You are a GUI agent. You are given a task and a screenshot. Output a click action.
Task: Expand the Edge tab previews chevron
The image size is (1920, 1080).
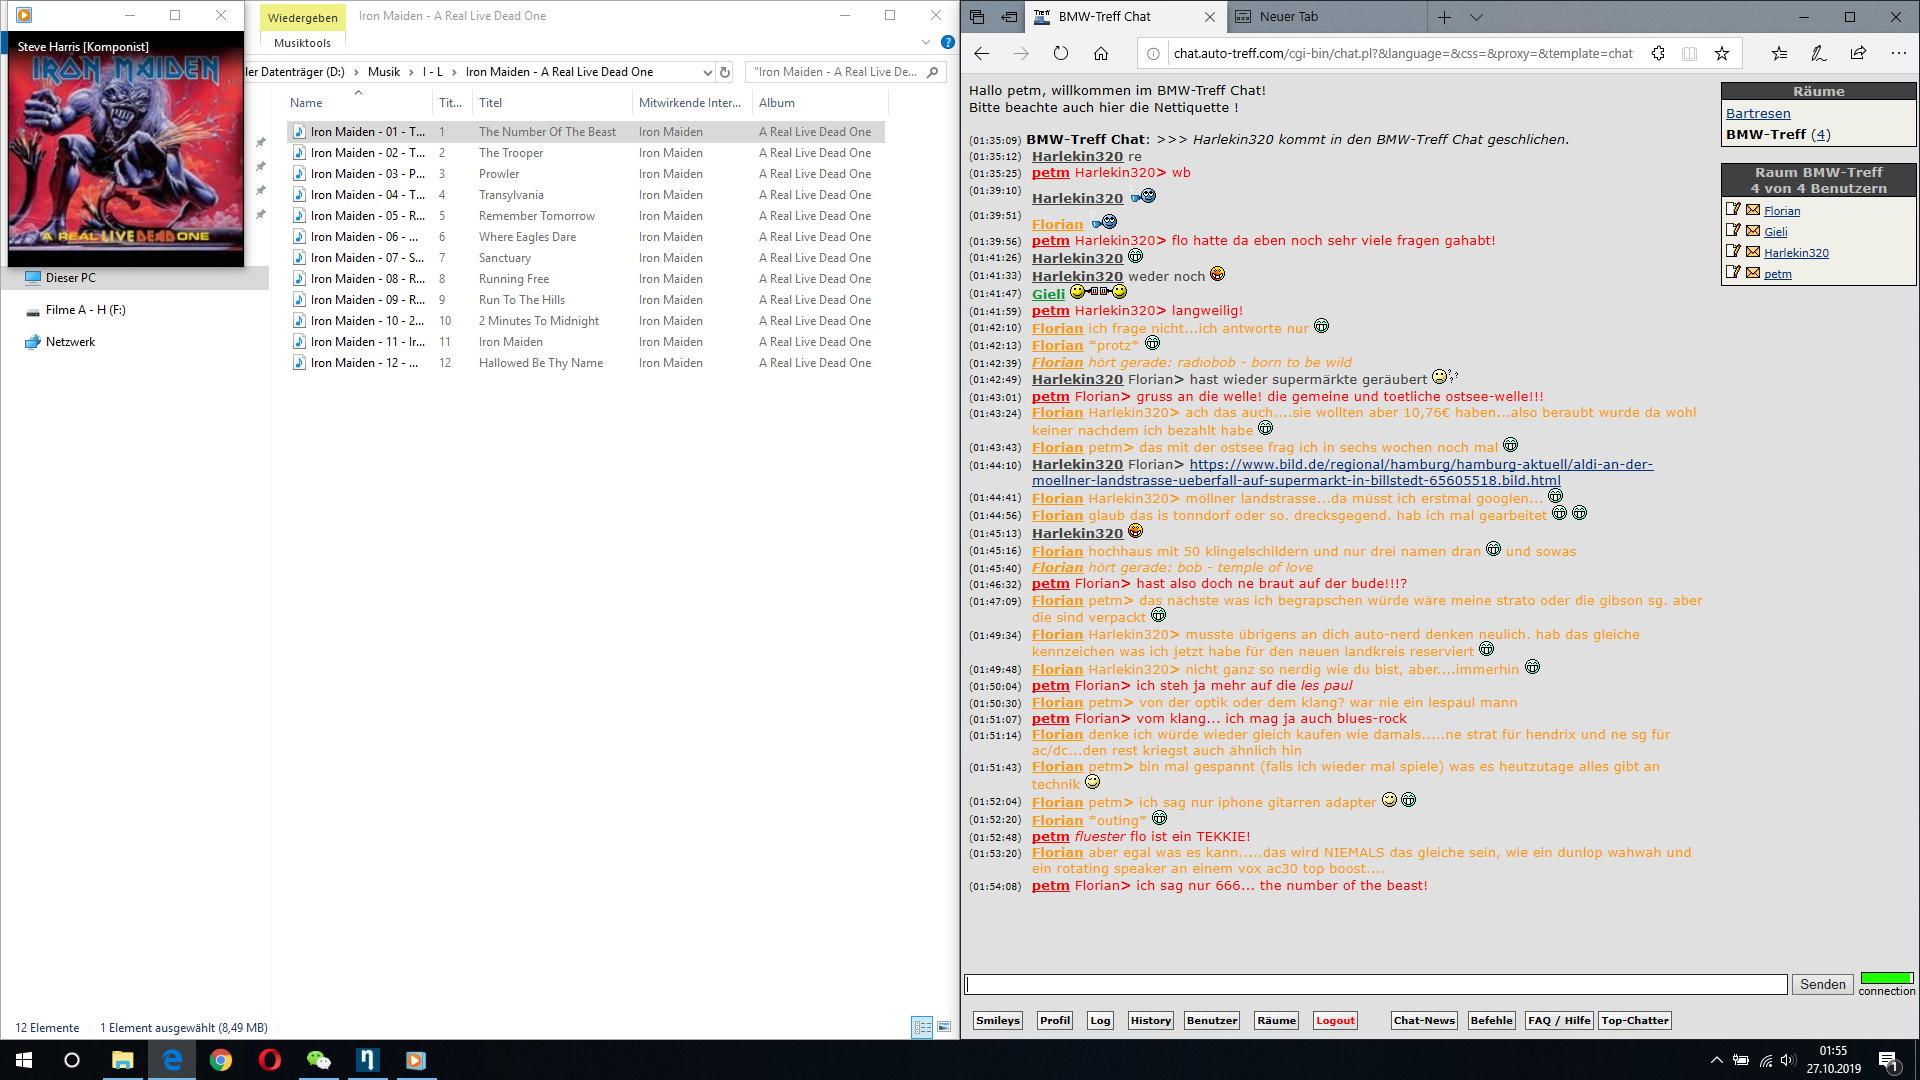pyautogui.click(x=1476, y=16)
